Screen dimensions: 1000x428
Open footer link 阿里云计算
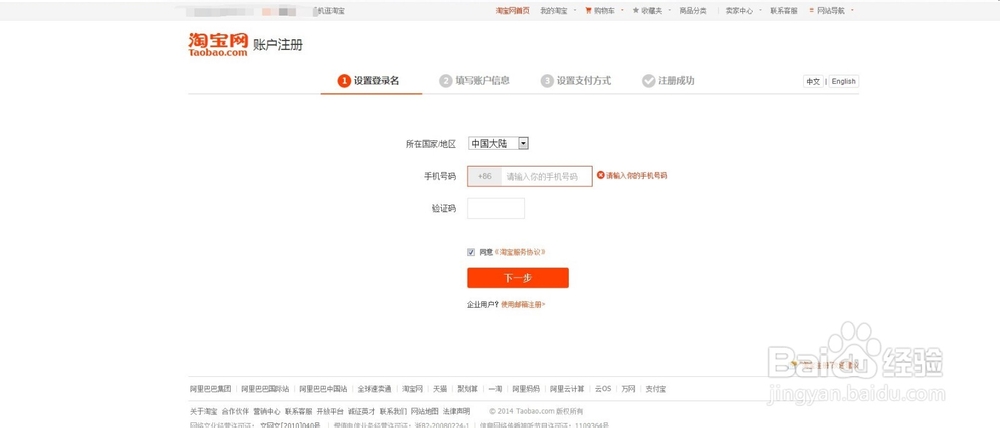[x=567, y=388]
